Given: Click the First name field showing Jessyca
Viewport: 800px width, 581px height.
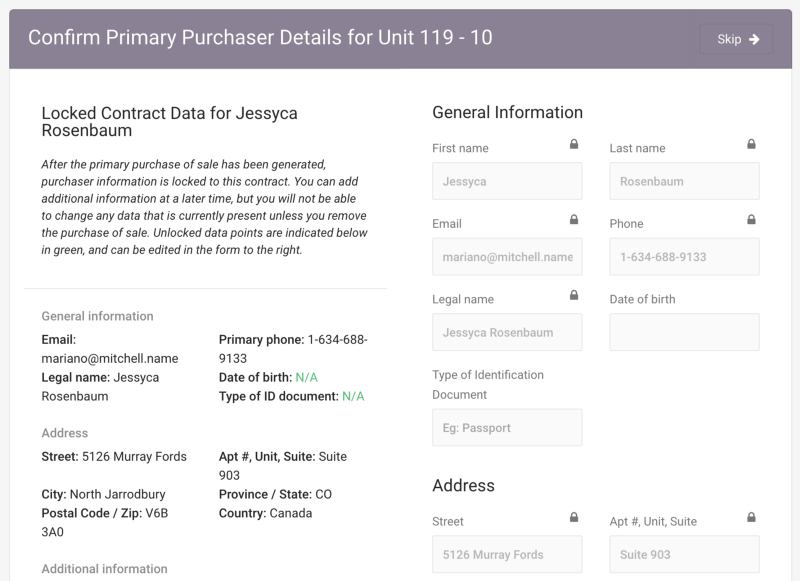Looking at the screenshot, I should pos(507,182).
